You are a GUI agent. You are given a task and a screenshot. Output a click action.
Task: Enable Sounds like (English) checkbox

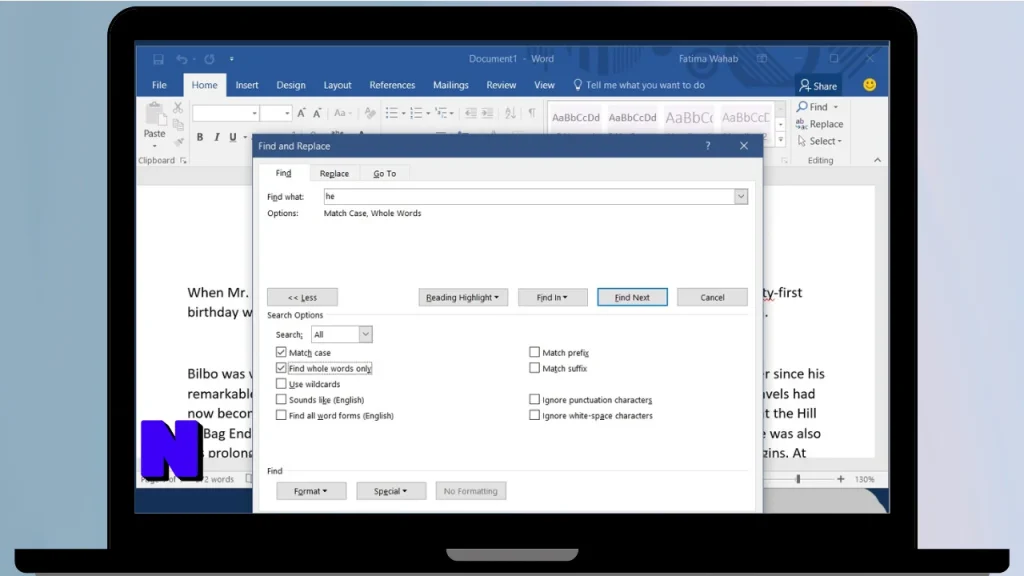[x=281, y=399]
